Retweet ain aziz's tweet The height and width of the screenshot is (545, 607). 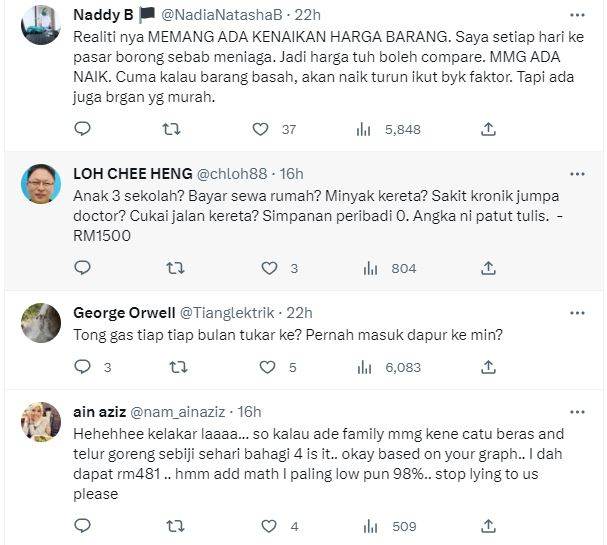tap(175, 526)
